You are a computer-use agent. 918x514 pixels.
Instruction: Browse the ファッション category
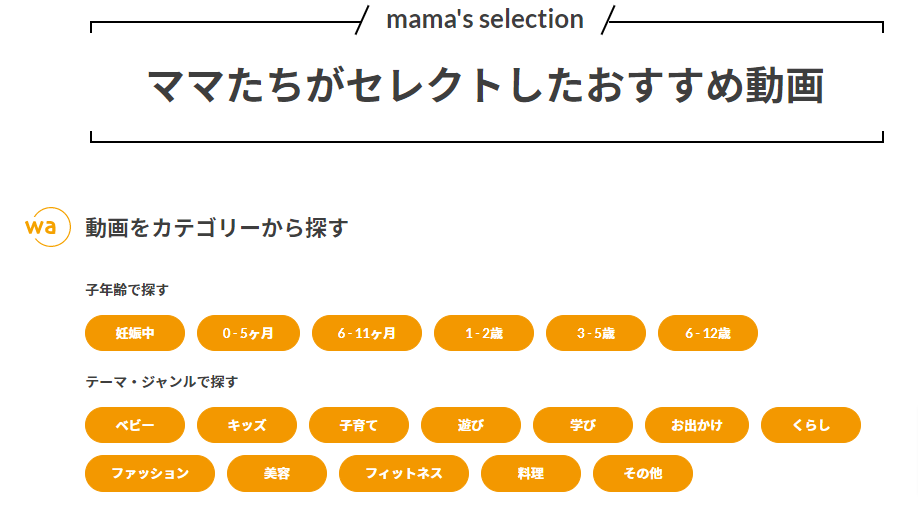[x=150, y=473]
